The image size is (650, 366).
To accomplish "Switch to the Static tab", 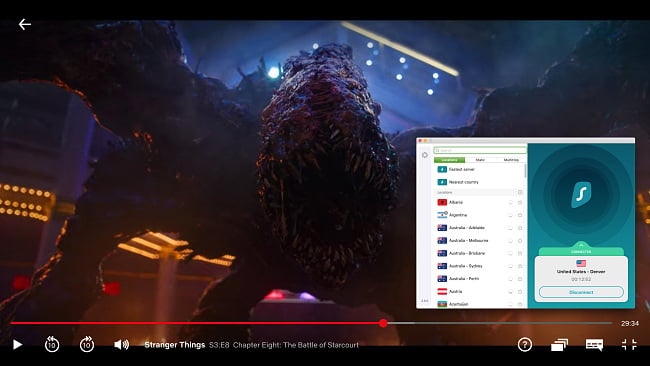I will pyautogui.click(x=480, y=160).
